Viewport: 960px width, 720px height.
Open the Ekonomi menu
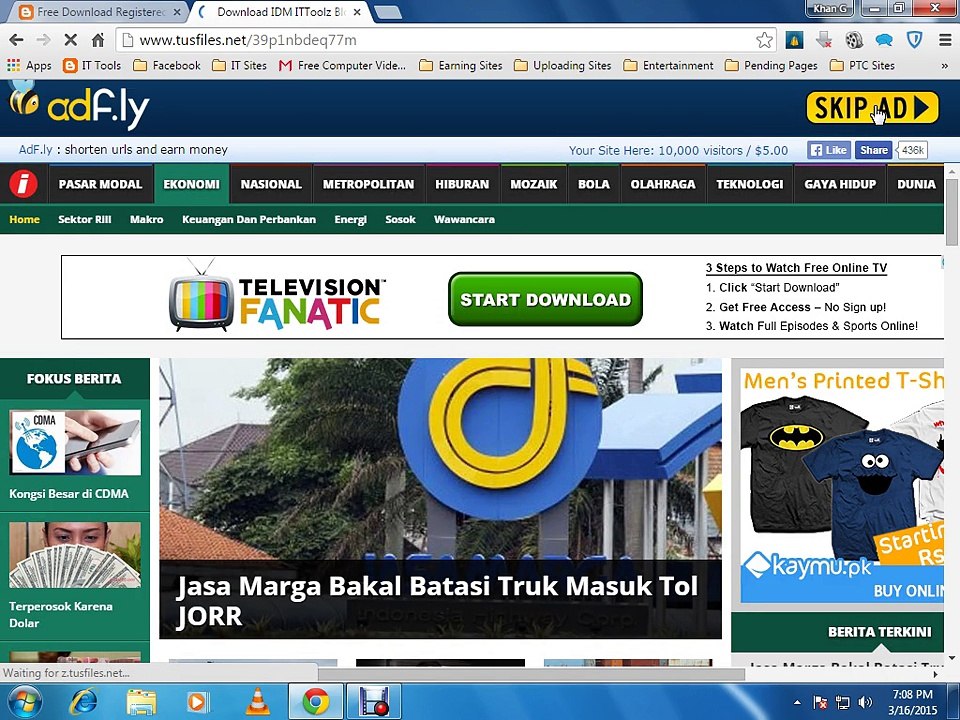(x=192, y=184)
